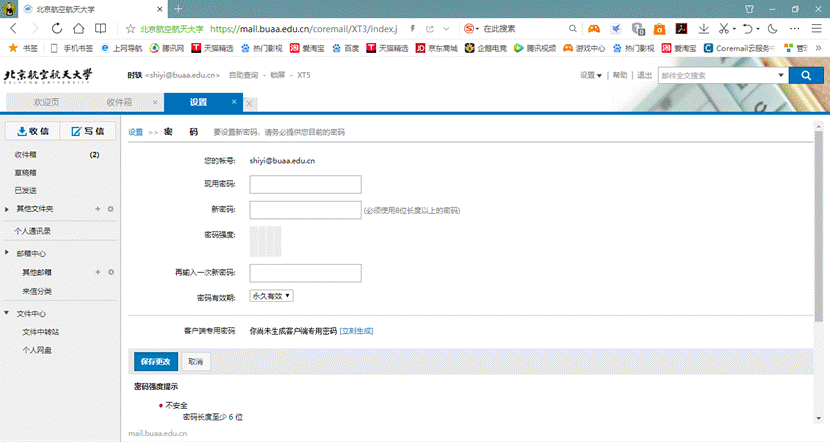Click the 收信 receive mail button
The image size is (830, 442).
(32, 131)
